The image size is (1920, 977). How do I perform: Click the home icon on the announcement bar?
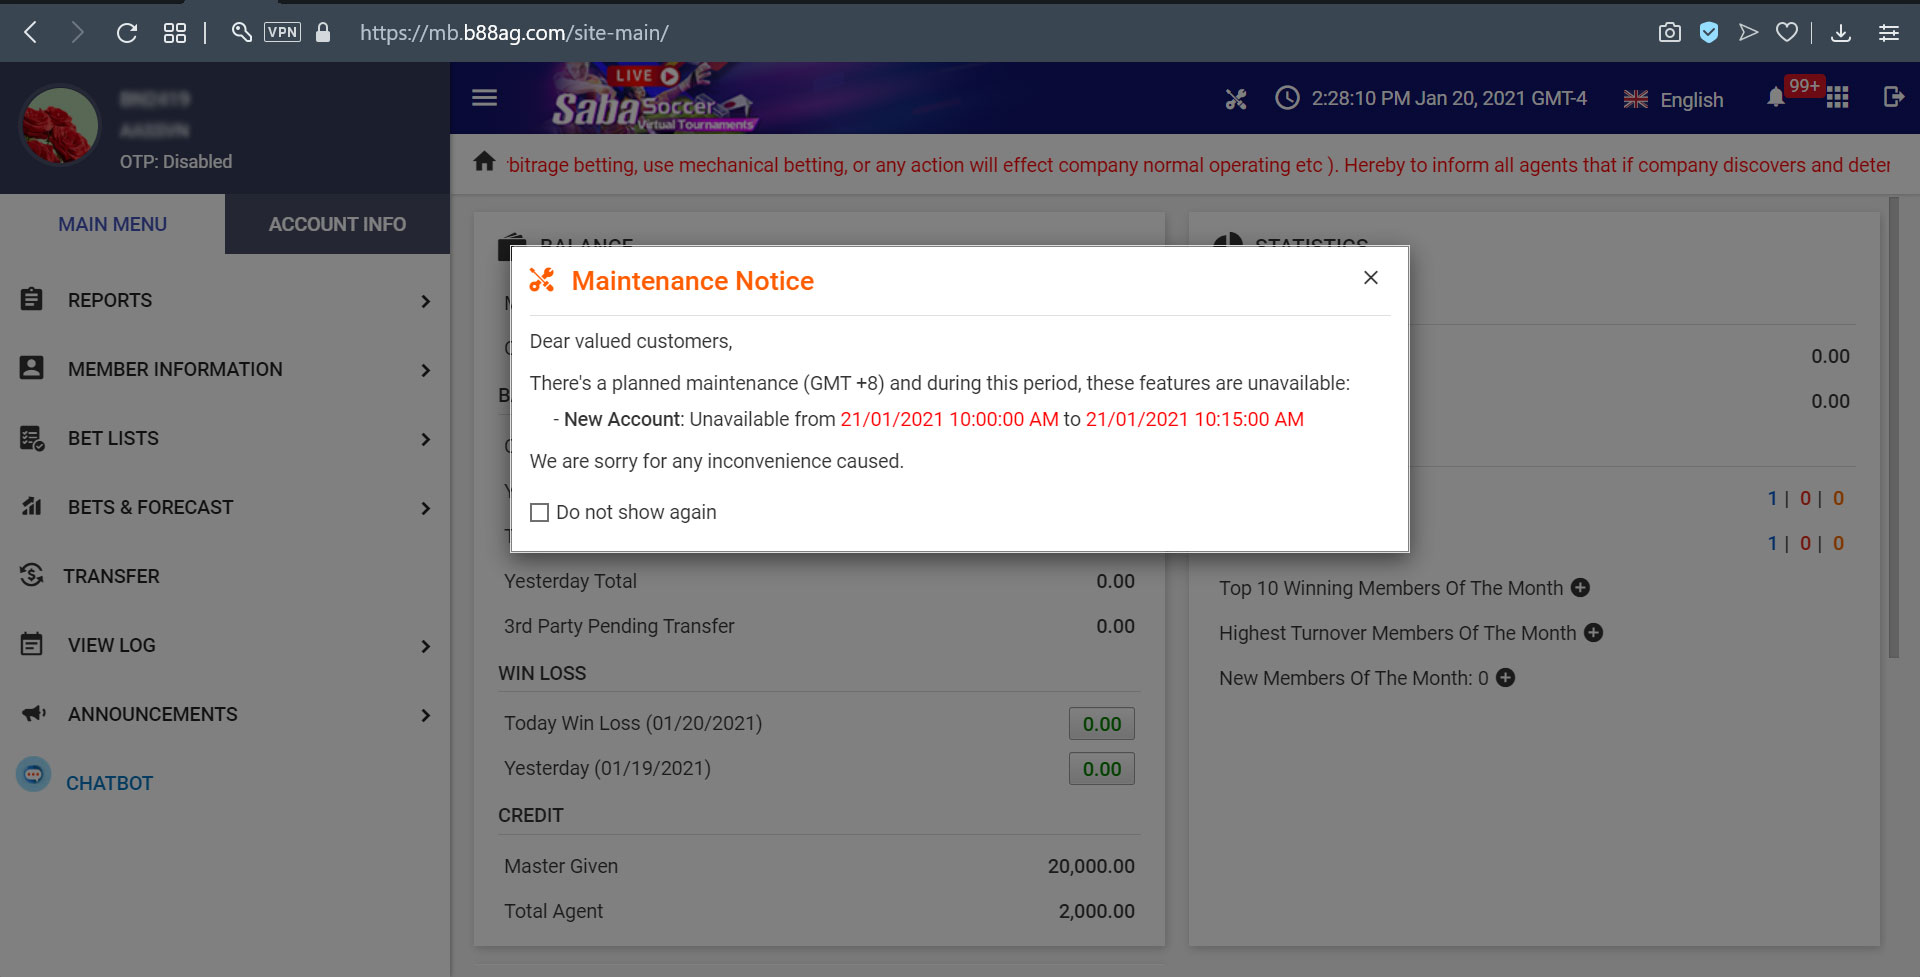coord(485,161)
